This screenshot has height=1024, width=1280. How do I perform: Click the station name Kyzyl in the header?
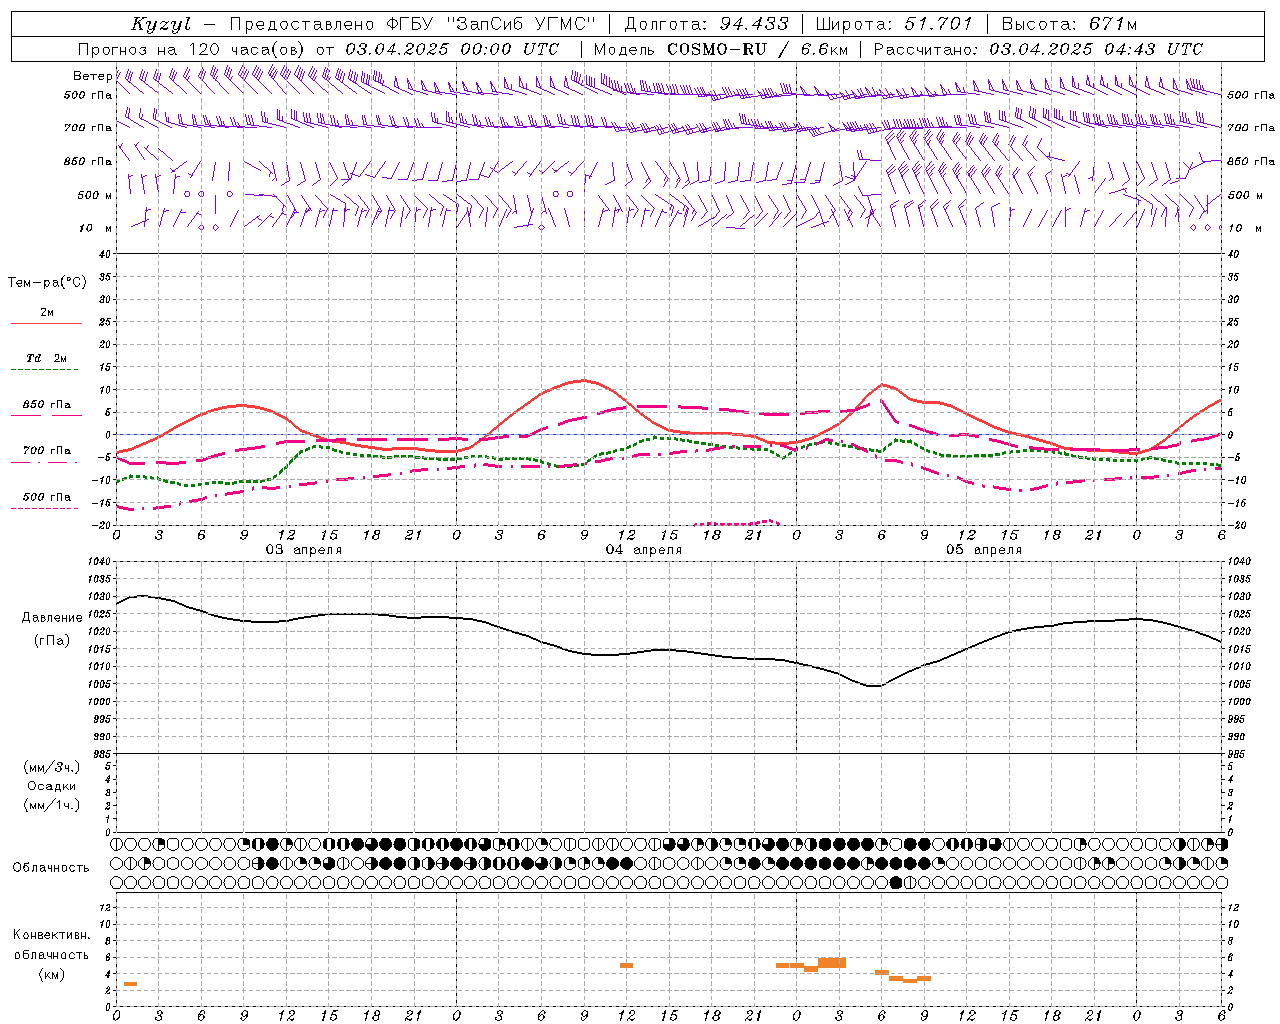pyautogui.click(x=161, y=24)
